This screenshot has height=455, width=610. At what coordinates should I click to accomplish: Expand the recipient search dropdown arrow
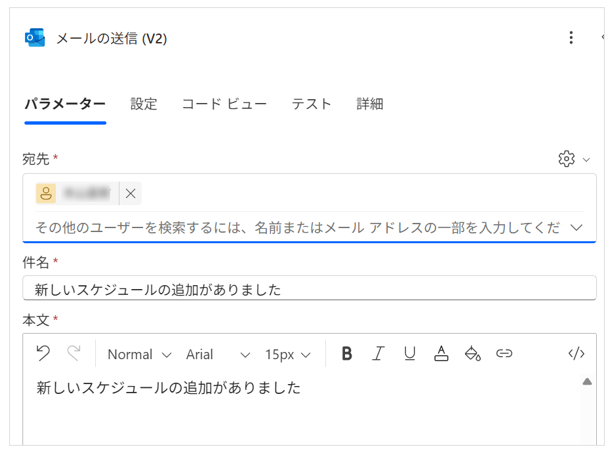click(576, 227)
